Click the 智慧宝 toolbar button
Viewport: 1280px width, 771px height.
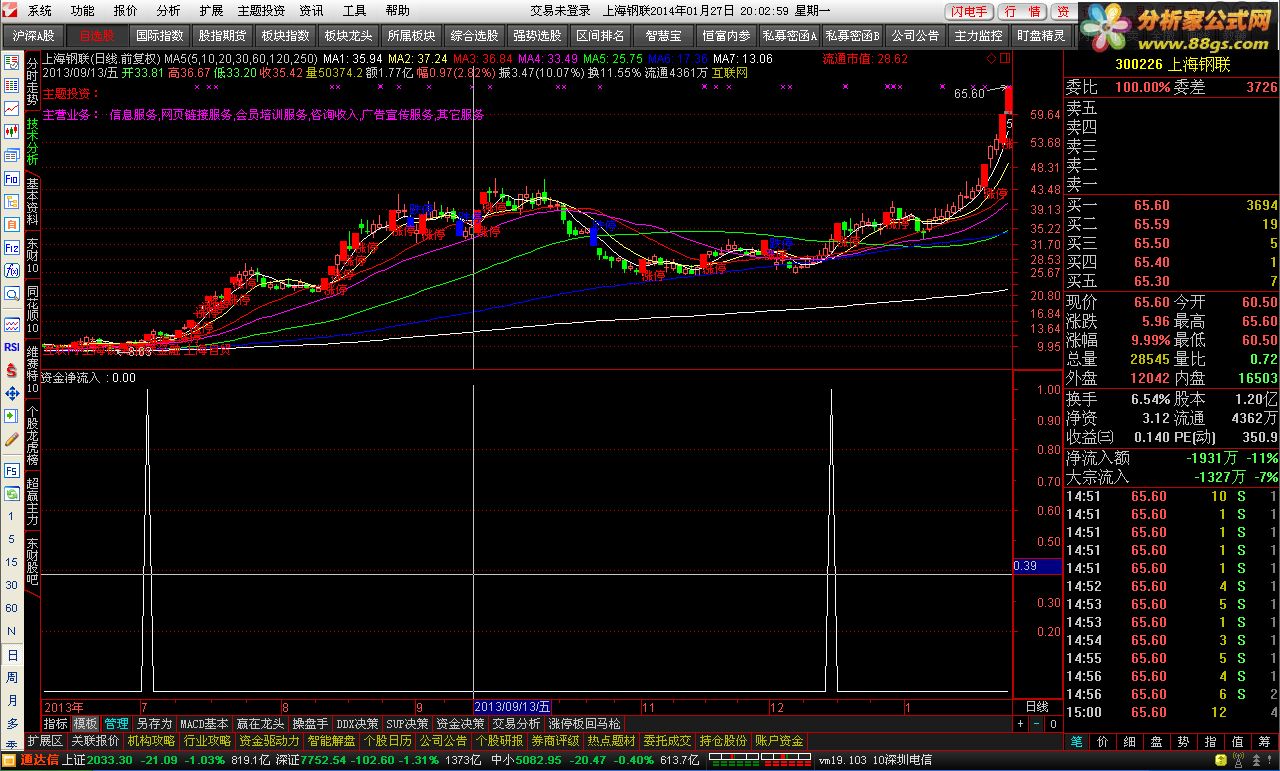pos(662,35)
